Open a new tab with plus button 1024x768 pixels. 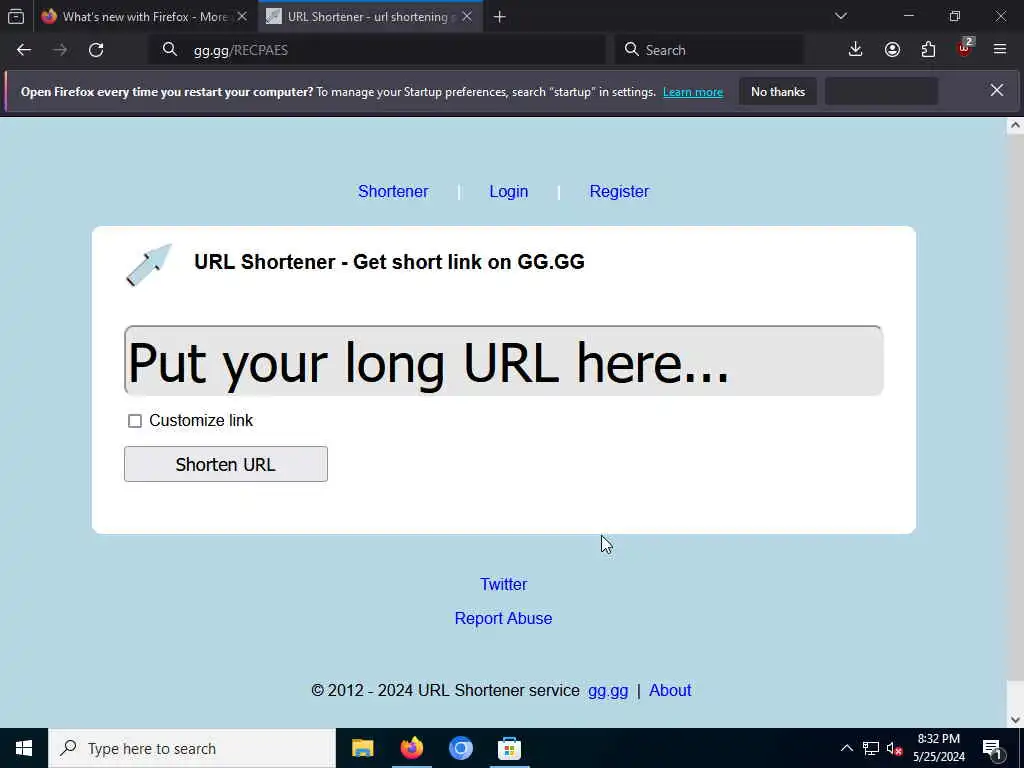500,17
